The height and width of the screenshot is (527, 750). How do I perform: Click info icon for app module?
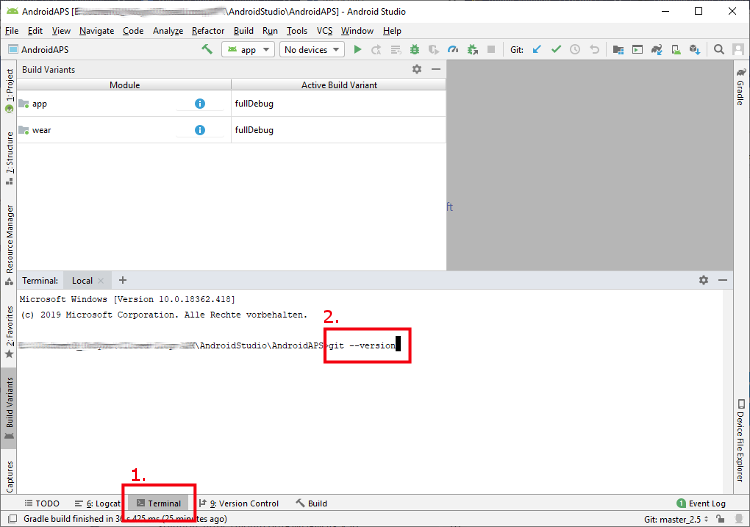(200, 104)
